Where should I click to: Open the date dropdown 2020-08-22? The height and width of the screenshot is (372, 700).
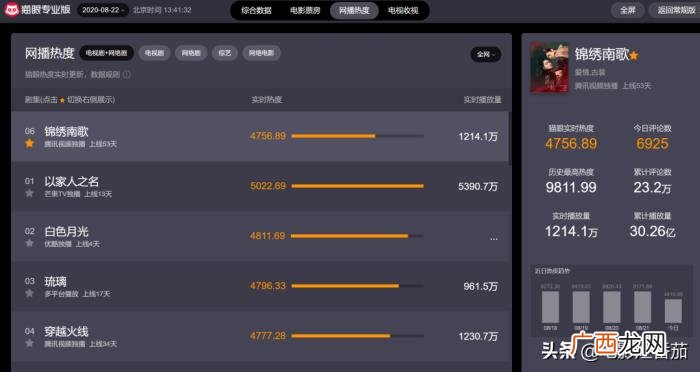tap(103, 10)
